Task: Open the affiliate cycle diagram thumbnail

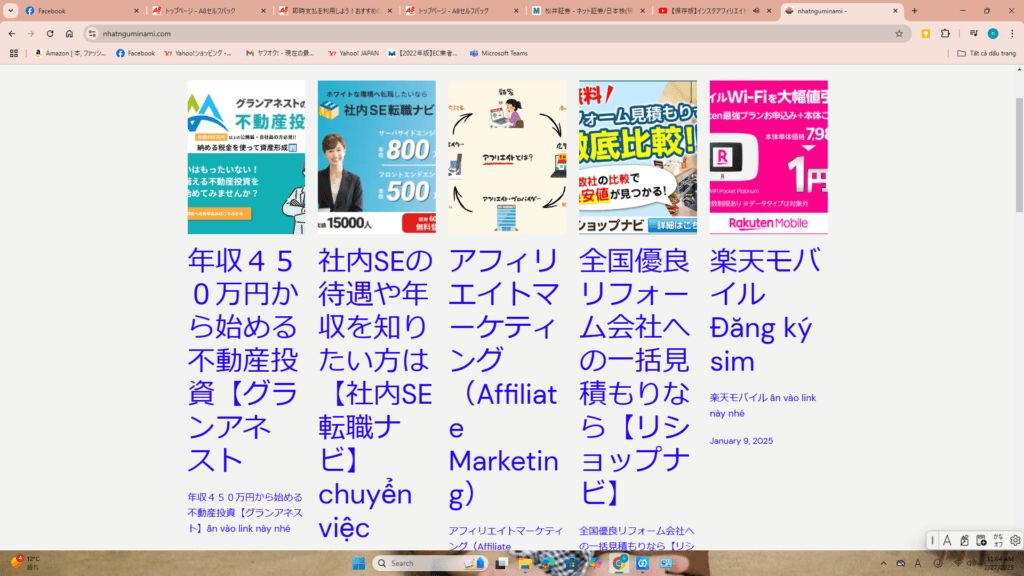Action: [x=507, y=157]
